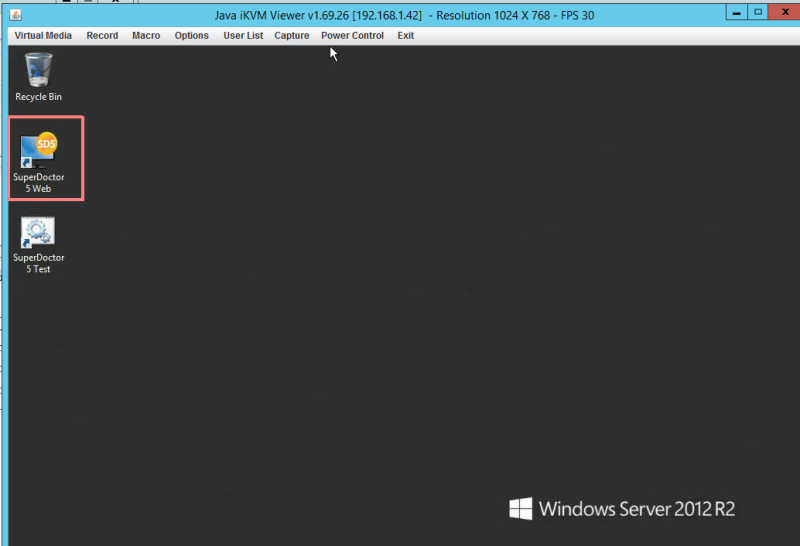Click the 'Recycle Bin' label text
The height and width of the screenshot is (546, 800).
point(38,96)
